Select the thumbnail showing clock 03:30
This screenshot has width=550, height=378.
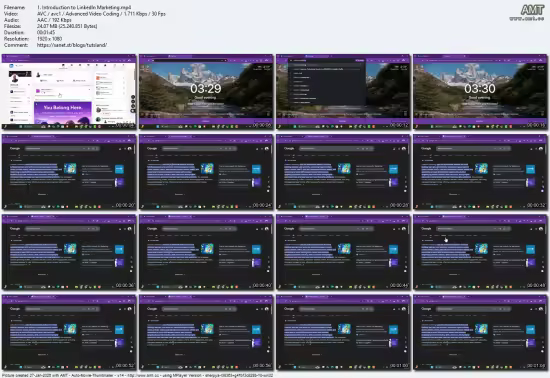(480, 92)
